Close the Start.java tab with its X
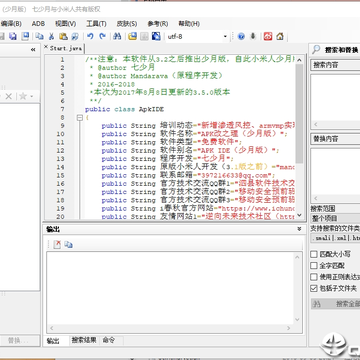This screenshot has width=360, height=360. point(46,47)
